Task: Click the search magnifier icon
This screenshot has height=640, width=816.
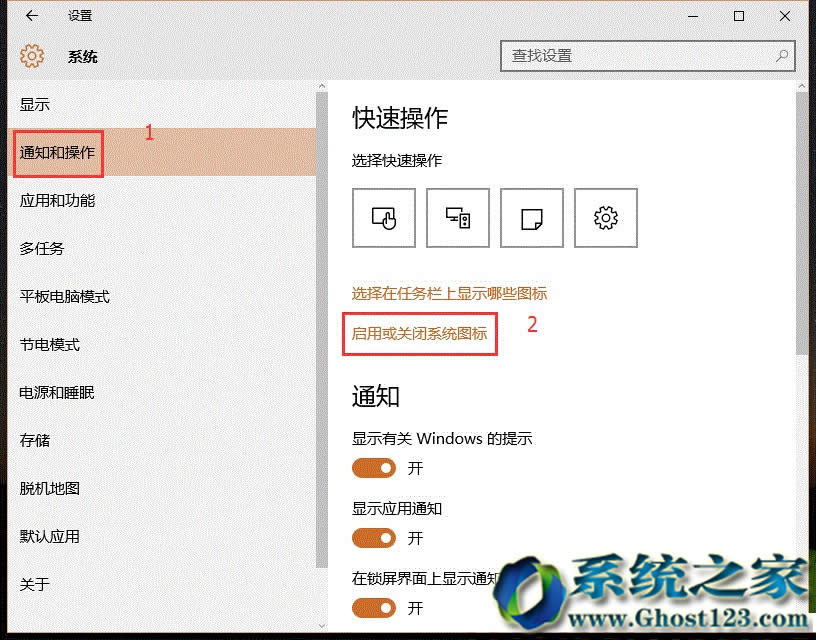Action: coord(782,56)
